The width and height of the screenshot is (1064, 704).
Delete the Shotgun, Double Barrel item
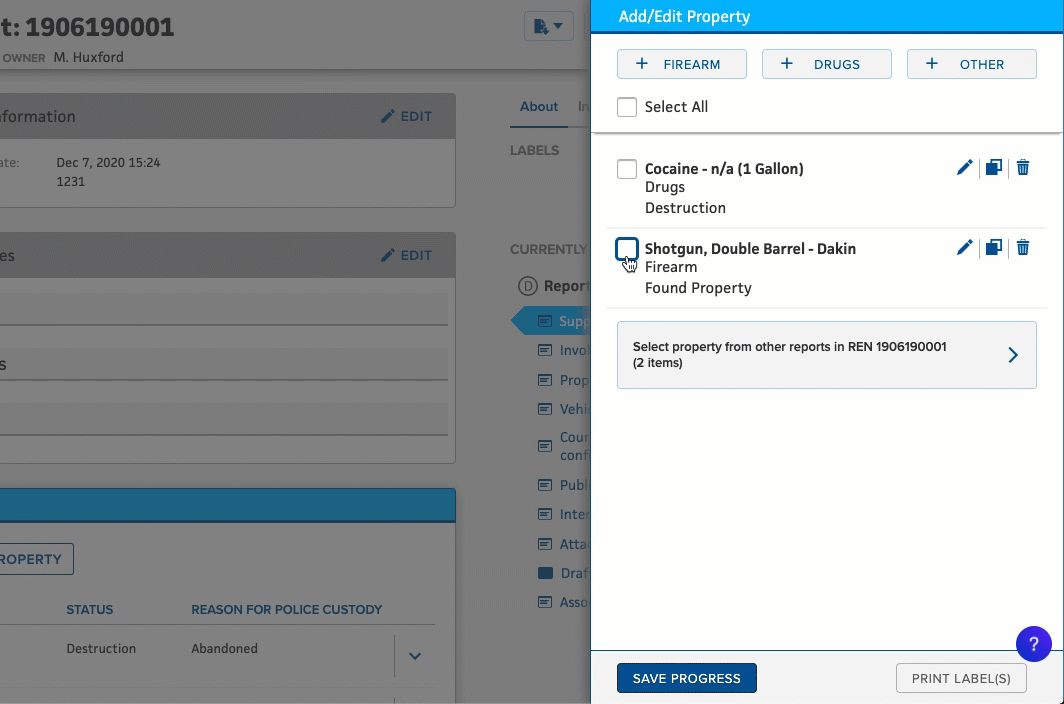pyautogui.click(x=1023, y=247)
